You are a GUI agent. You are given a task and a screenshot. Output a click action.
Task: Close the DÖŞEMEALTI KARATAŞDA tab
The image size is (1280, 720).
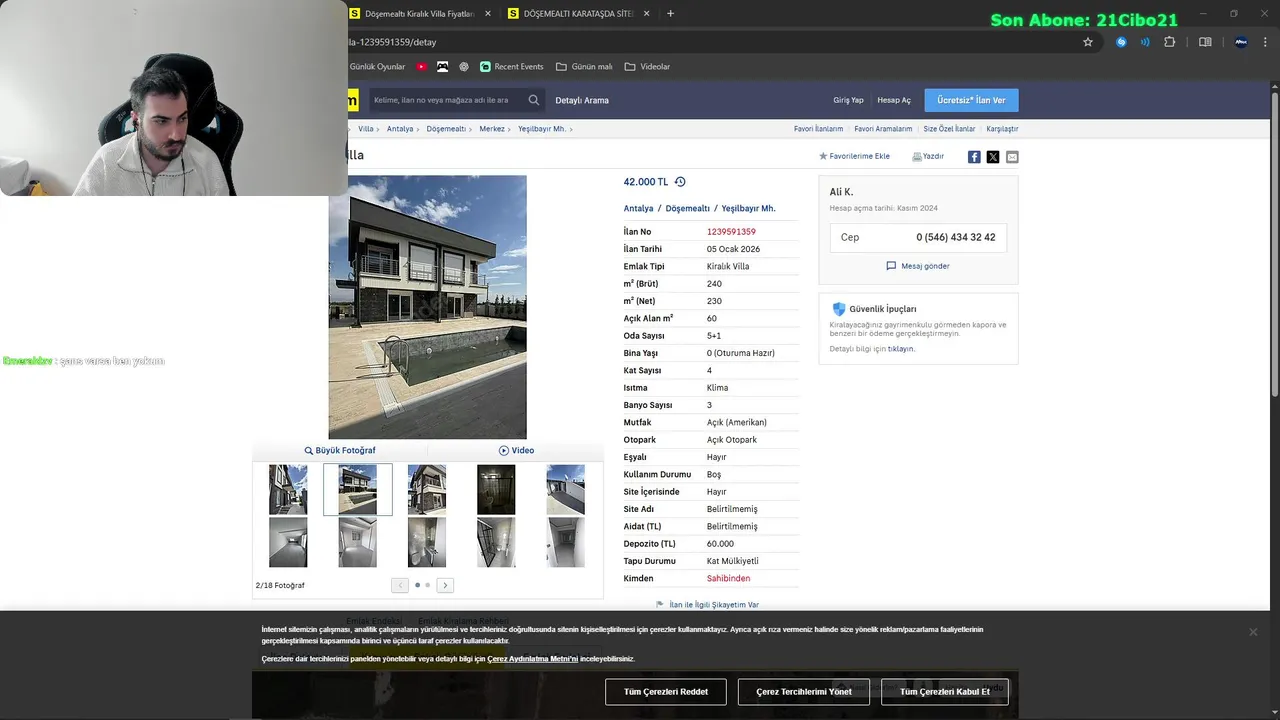coord(646,14)
